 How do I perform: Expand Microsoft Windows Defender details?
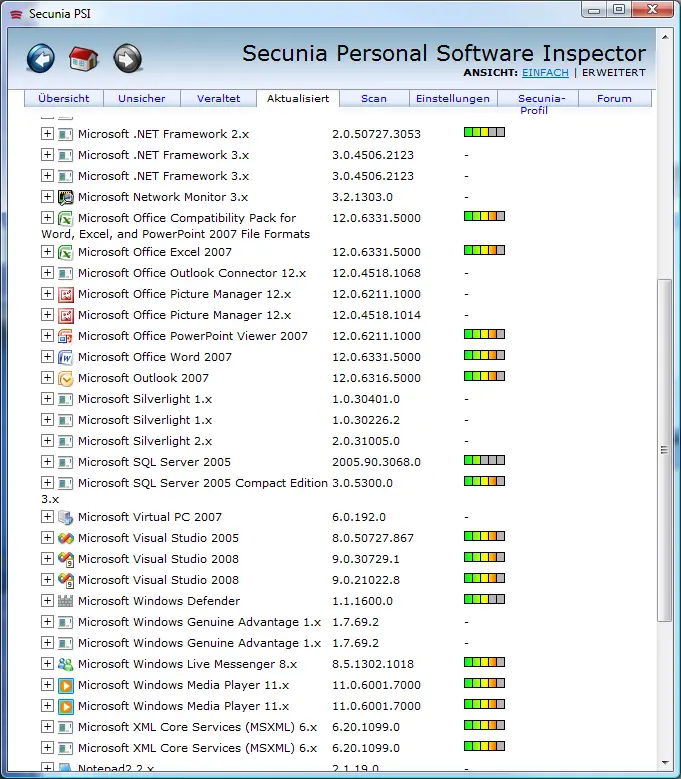(47, 601)
